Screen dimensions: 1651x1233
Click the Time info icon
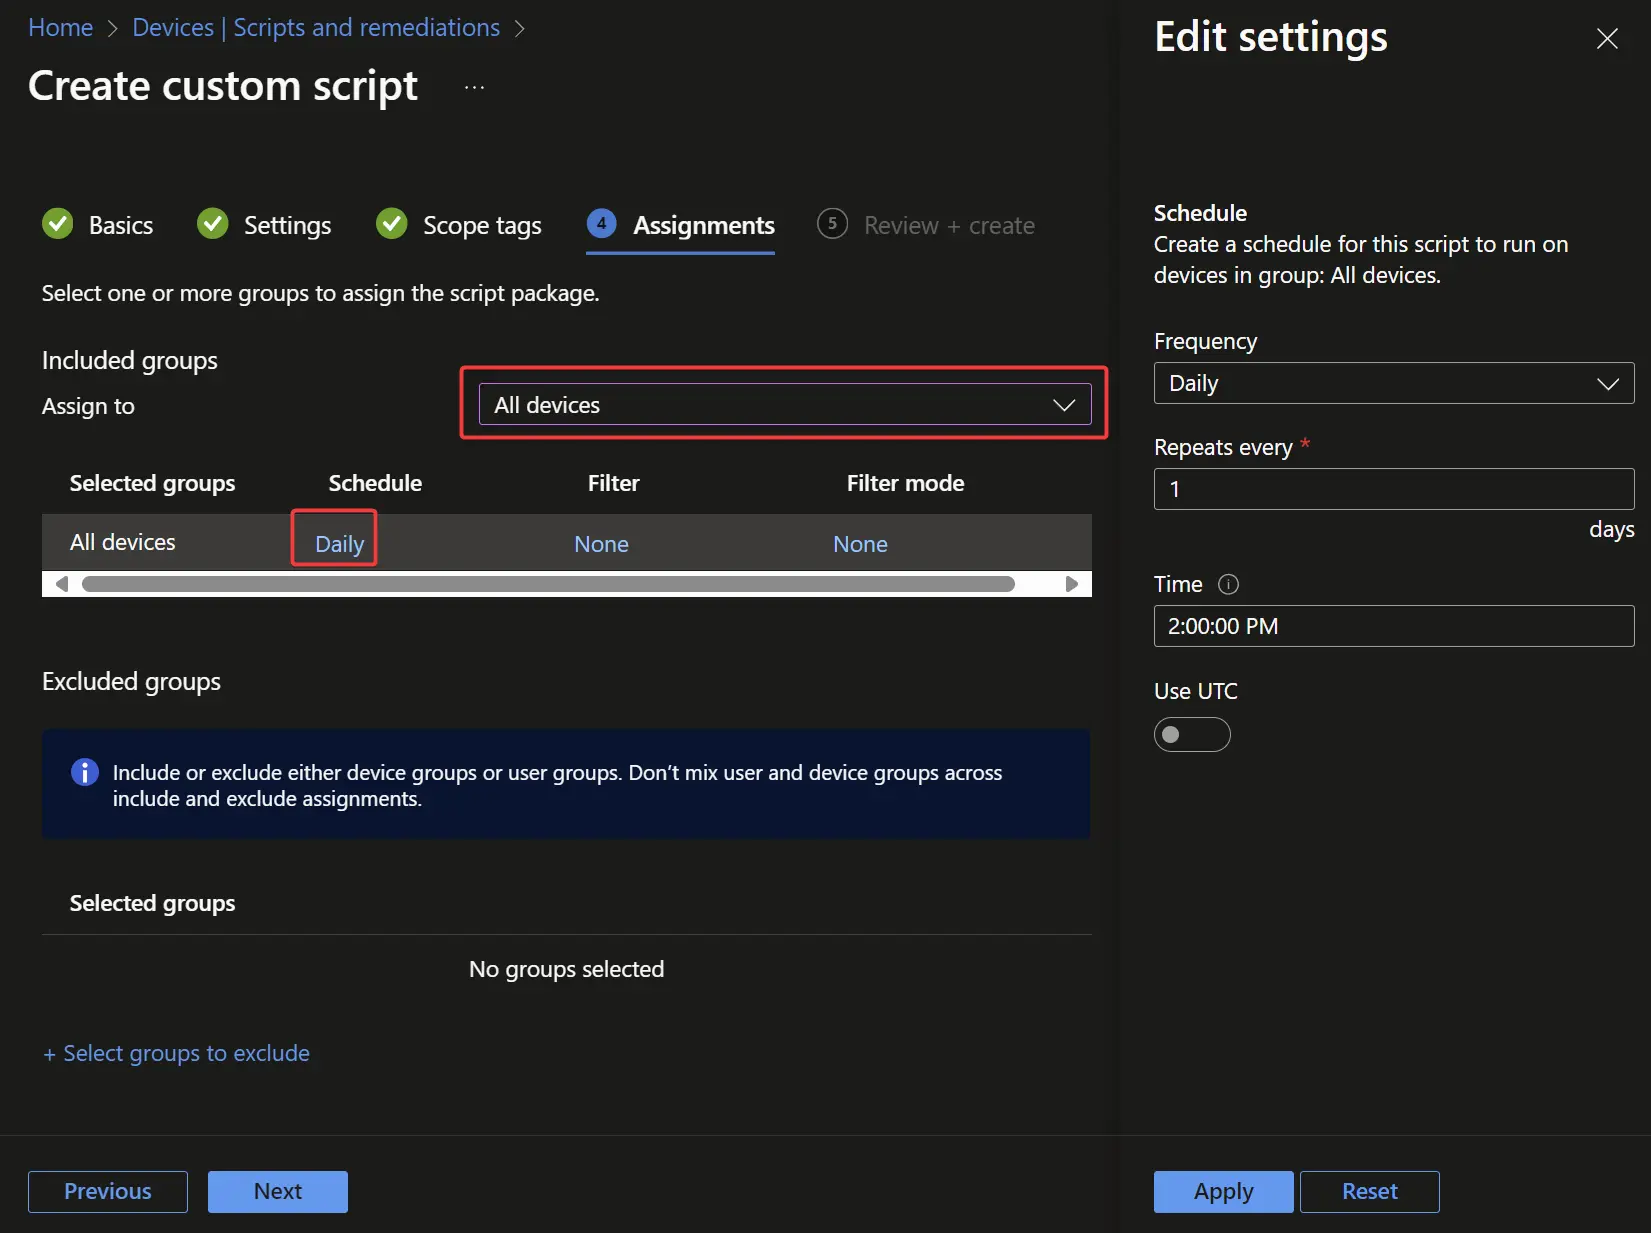(1228, 585)
